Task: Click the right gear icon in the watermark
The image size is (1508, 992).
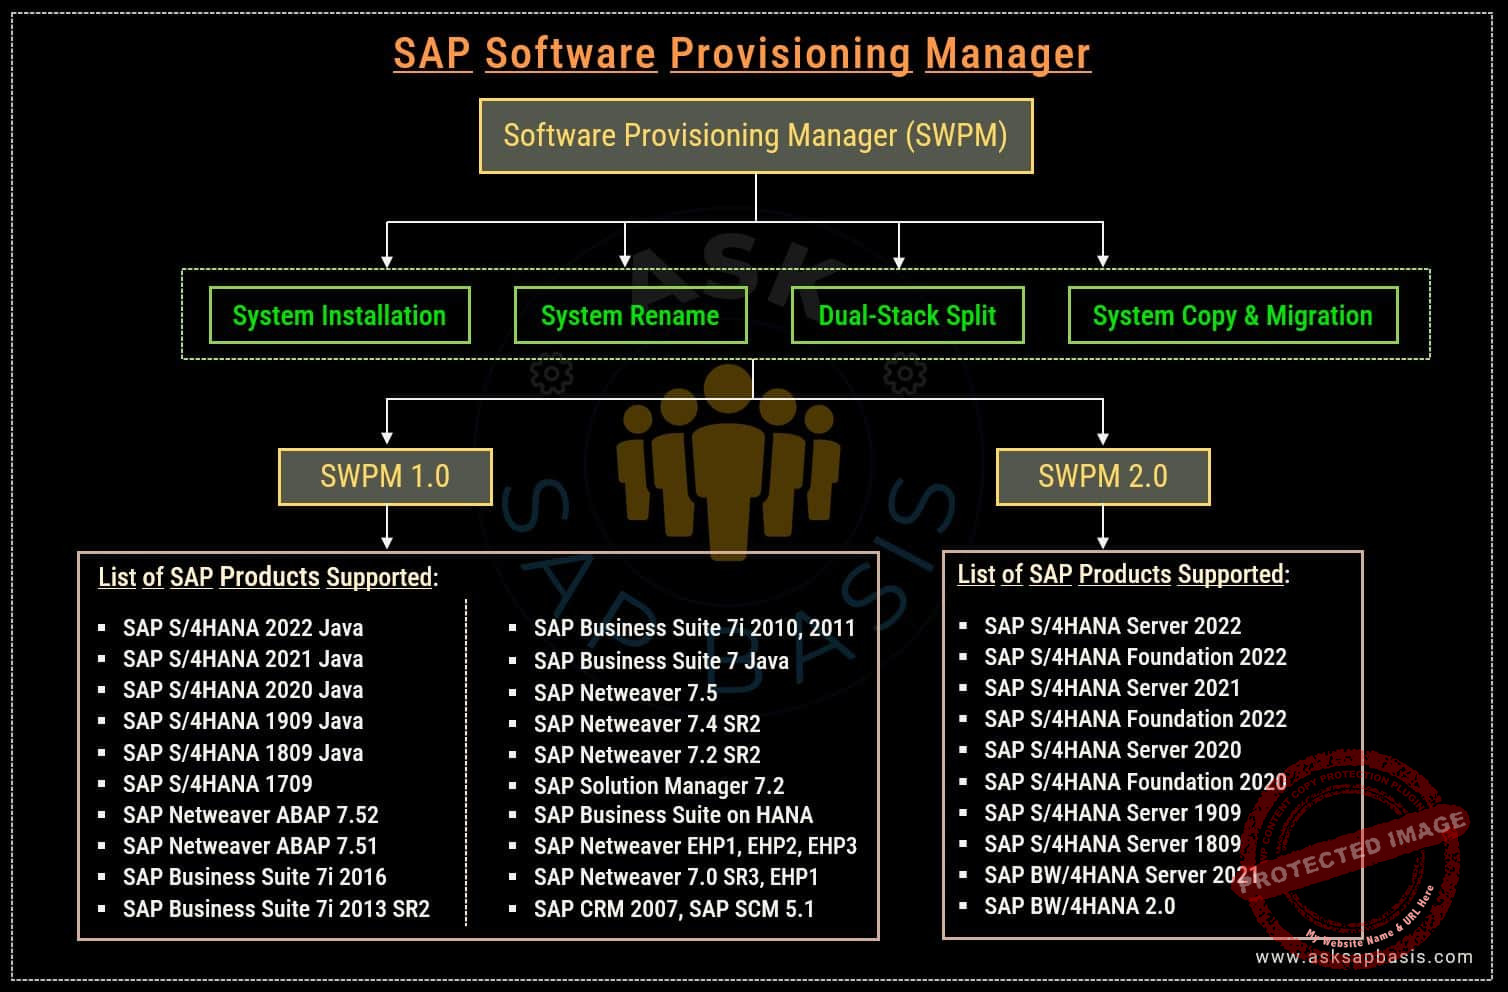Action: (x=904, y=375)
